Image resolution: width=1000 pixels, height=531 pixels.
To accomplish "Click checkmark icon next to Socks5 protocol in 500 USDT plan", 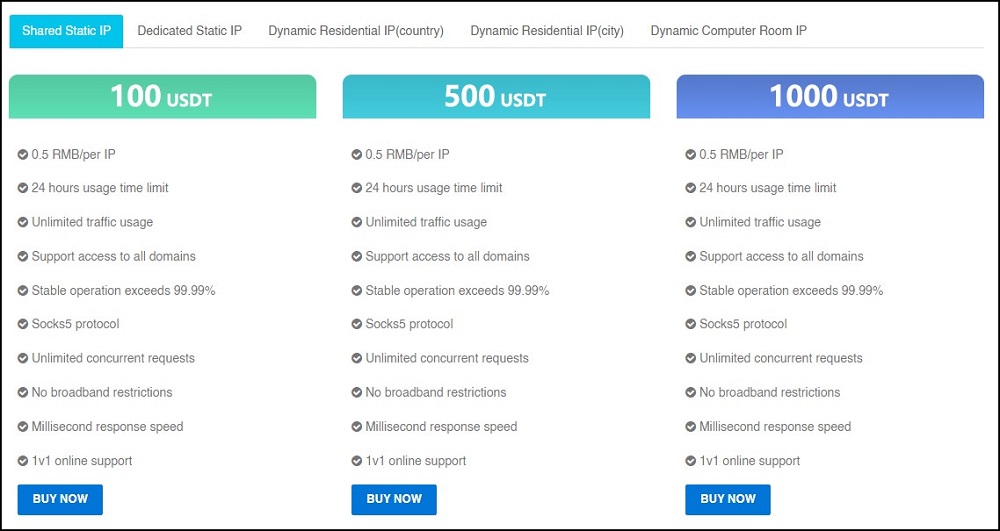I will (x=357, y=324).
